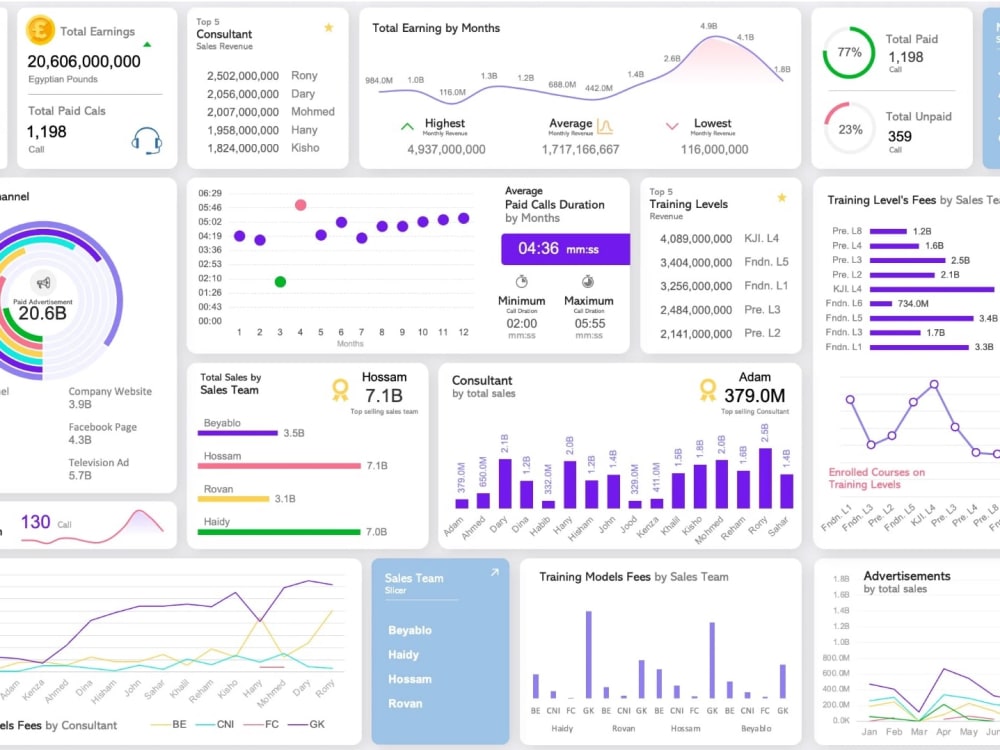Open the Sales Team Slicer expand arrow
The width and height of the screenshot is (1000, 750).
coord(493,571)
